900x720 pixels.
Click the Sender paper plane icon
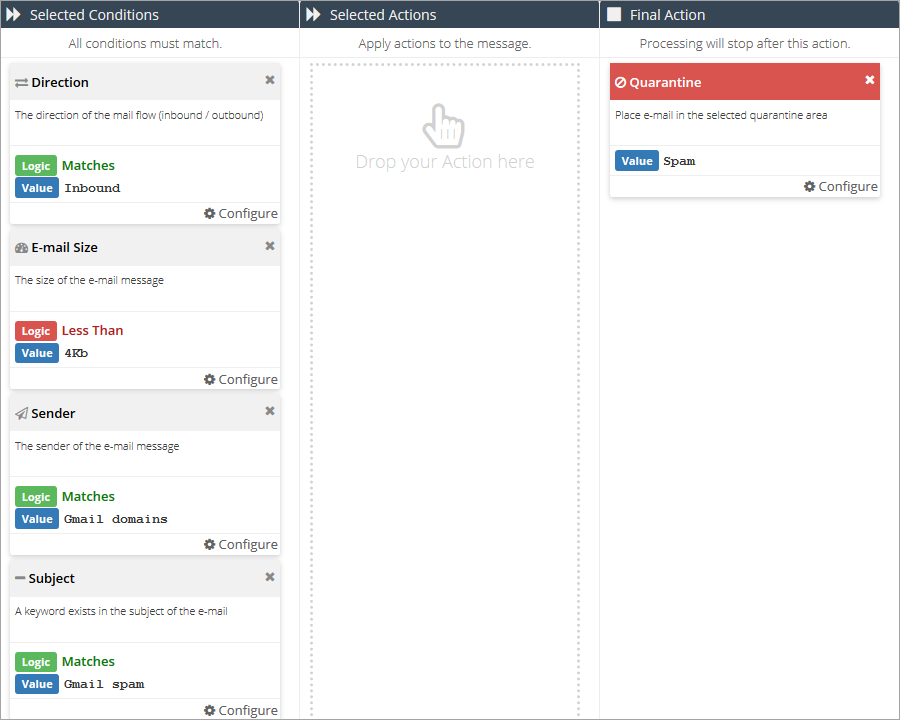pos(21,414)
